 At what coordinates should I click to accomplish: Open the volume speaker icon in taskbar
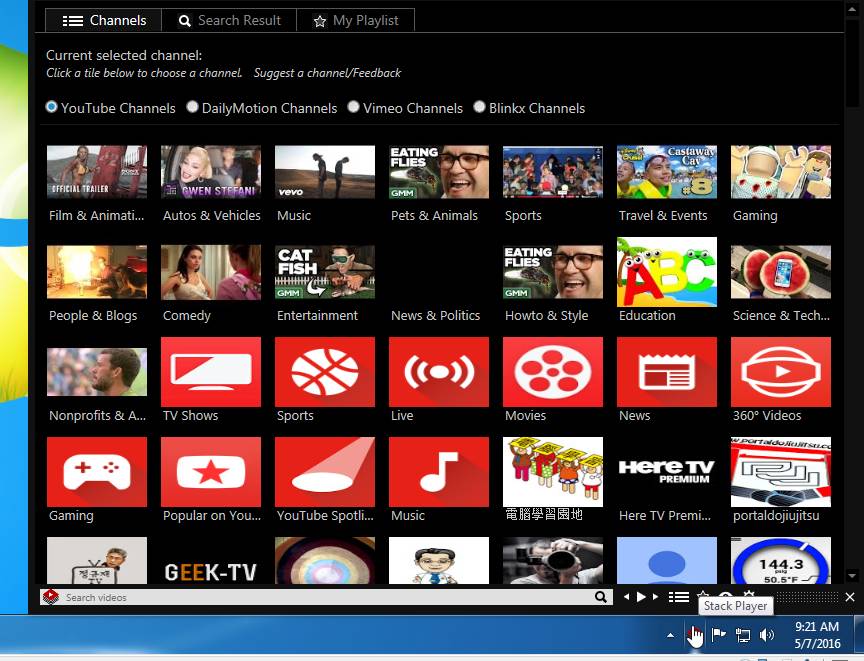pyautogui.click(x=767, y=635)
